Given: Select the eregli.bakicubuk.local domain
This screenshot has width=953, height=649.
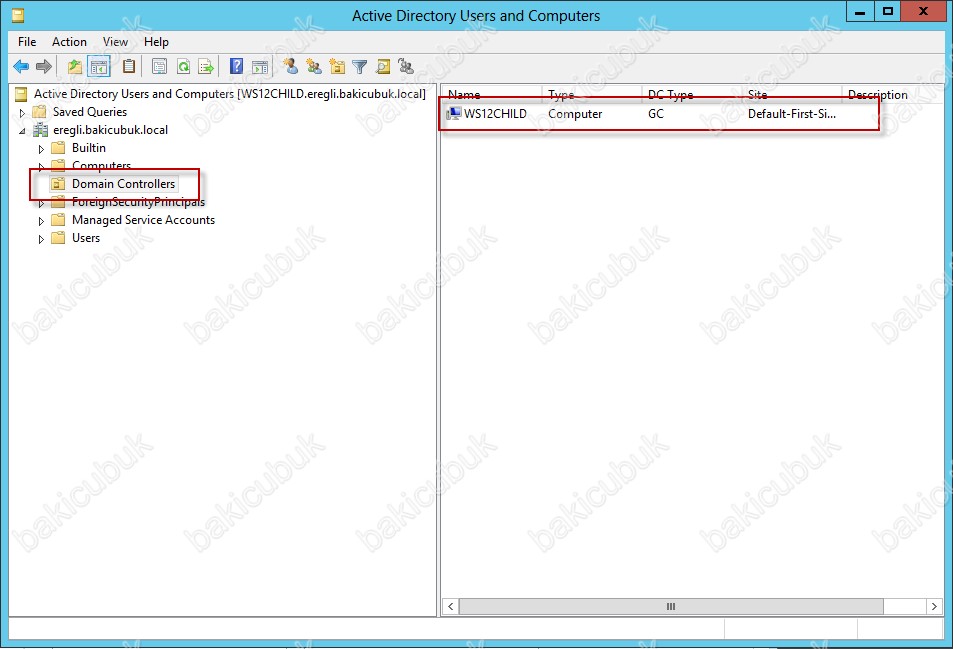Looking at the screenshot, I should click(x=111, y=130).
